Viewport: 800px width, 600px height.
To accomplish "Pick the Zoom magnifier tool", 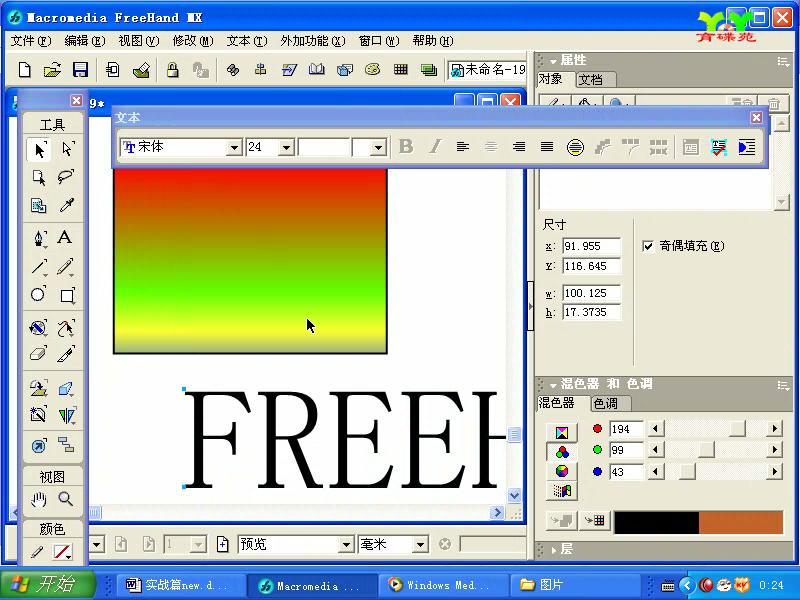I will click(66, 498).
